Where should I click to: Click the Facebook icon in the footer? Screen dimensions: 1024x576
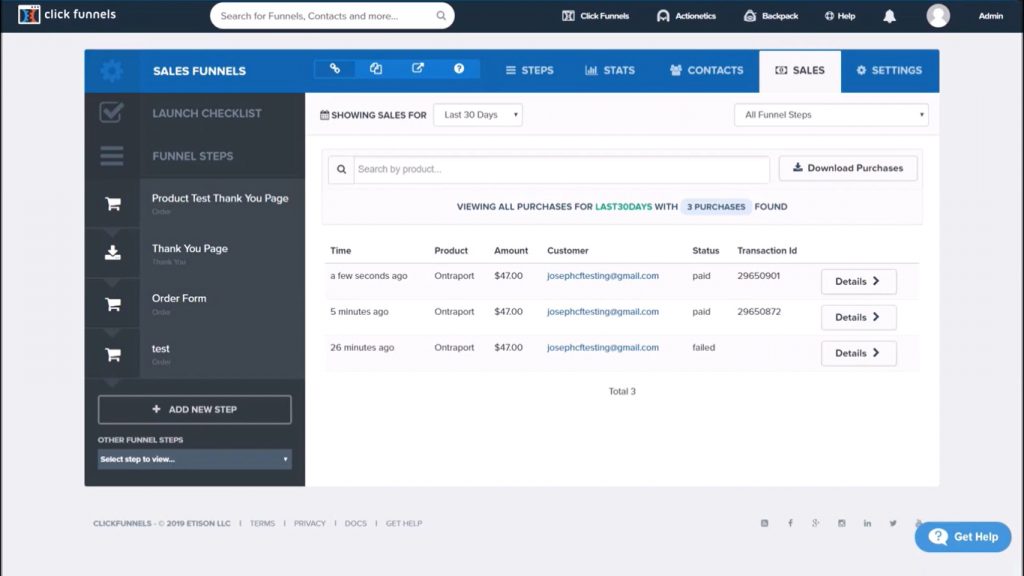[x=790, y=523]
